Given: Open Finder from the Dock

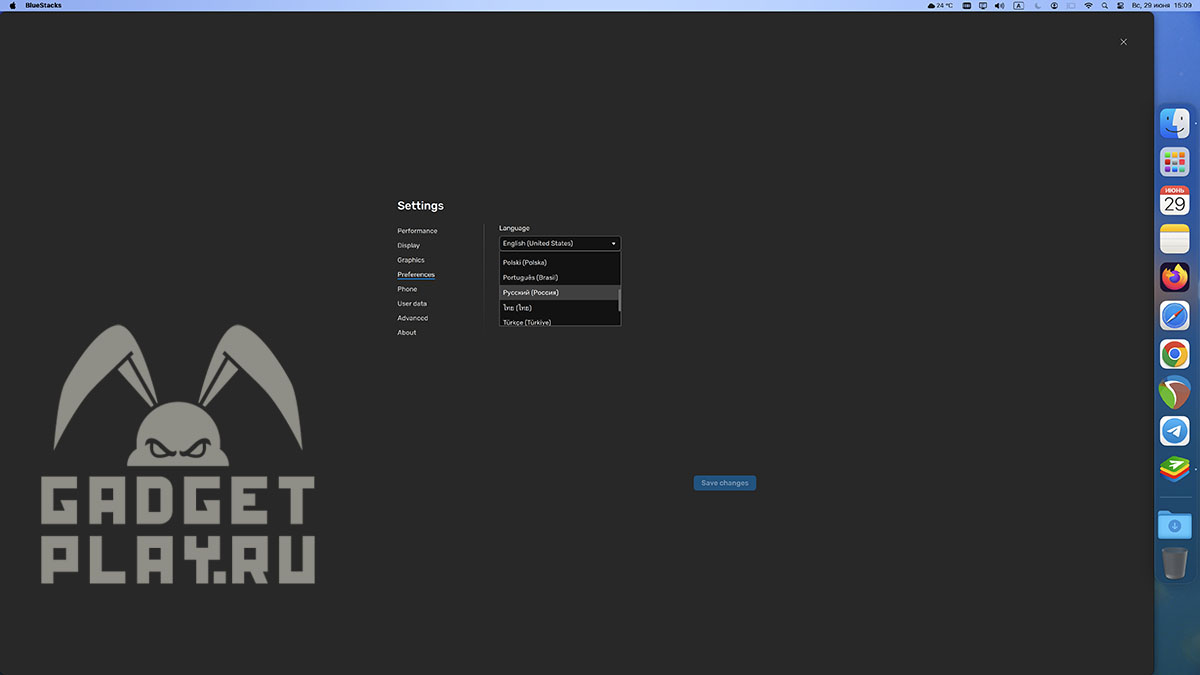Looking at the screenshot, I should point(1174,124).
